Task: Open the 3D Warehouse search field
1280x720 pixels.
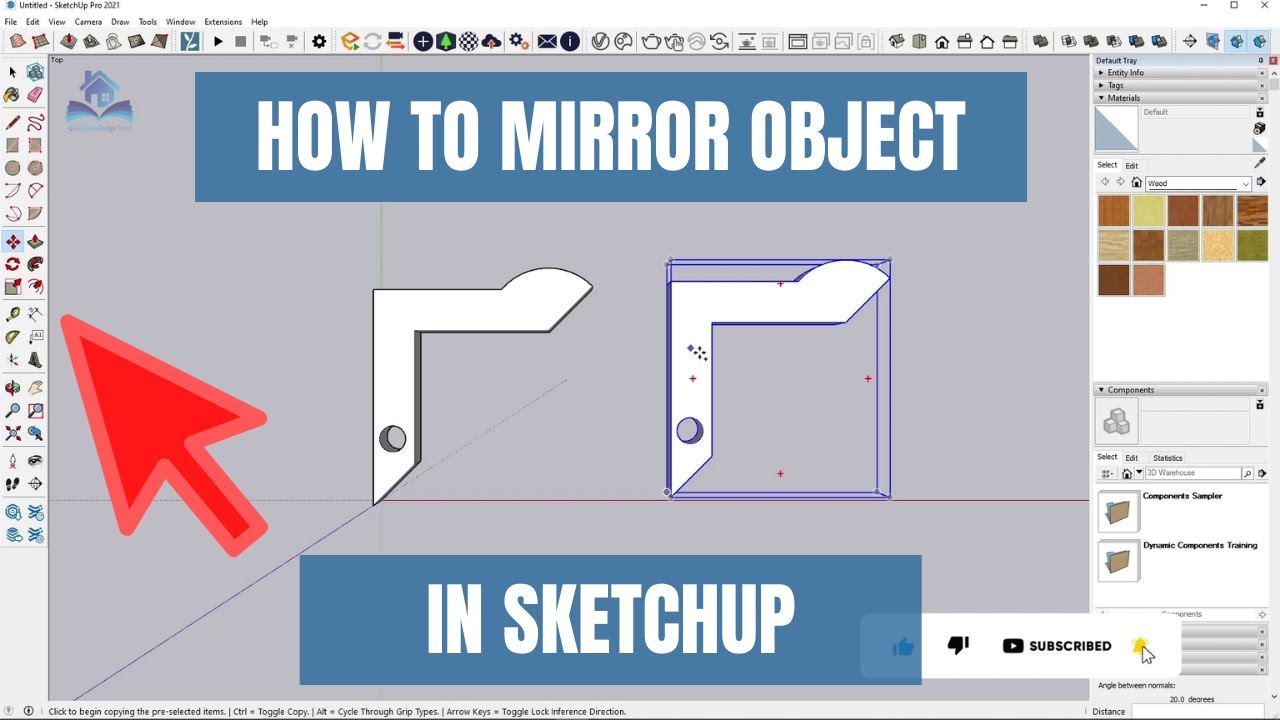Action: click(1193, 473)
